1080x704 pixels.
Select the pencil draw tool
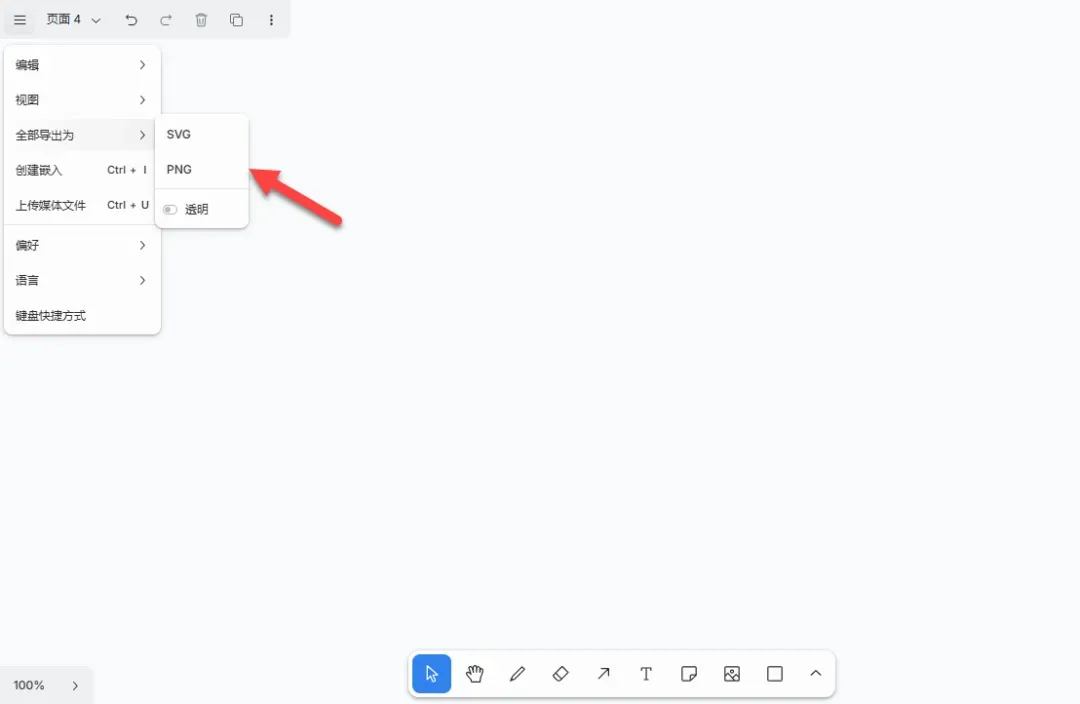(518, 674)
